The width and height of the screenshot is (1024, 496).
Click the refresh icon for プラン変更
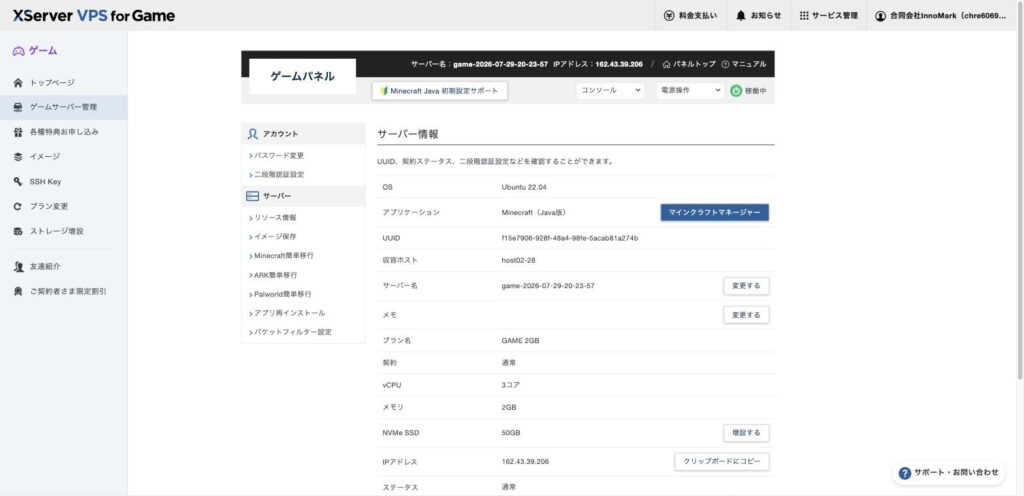(18, 206)
